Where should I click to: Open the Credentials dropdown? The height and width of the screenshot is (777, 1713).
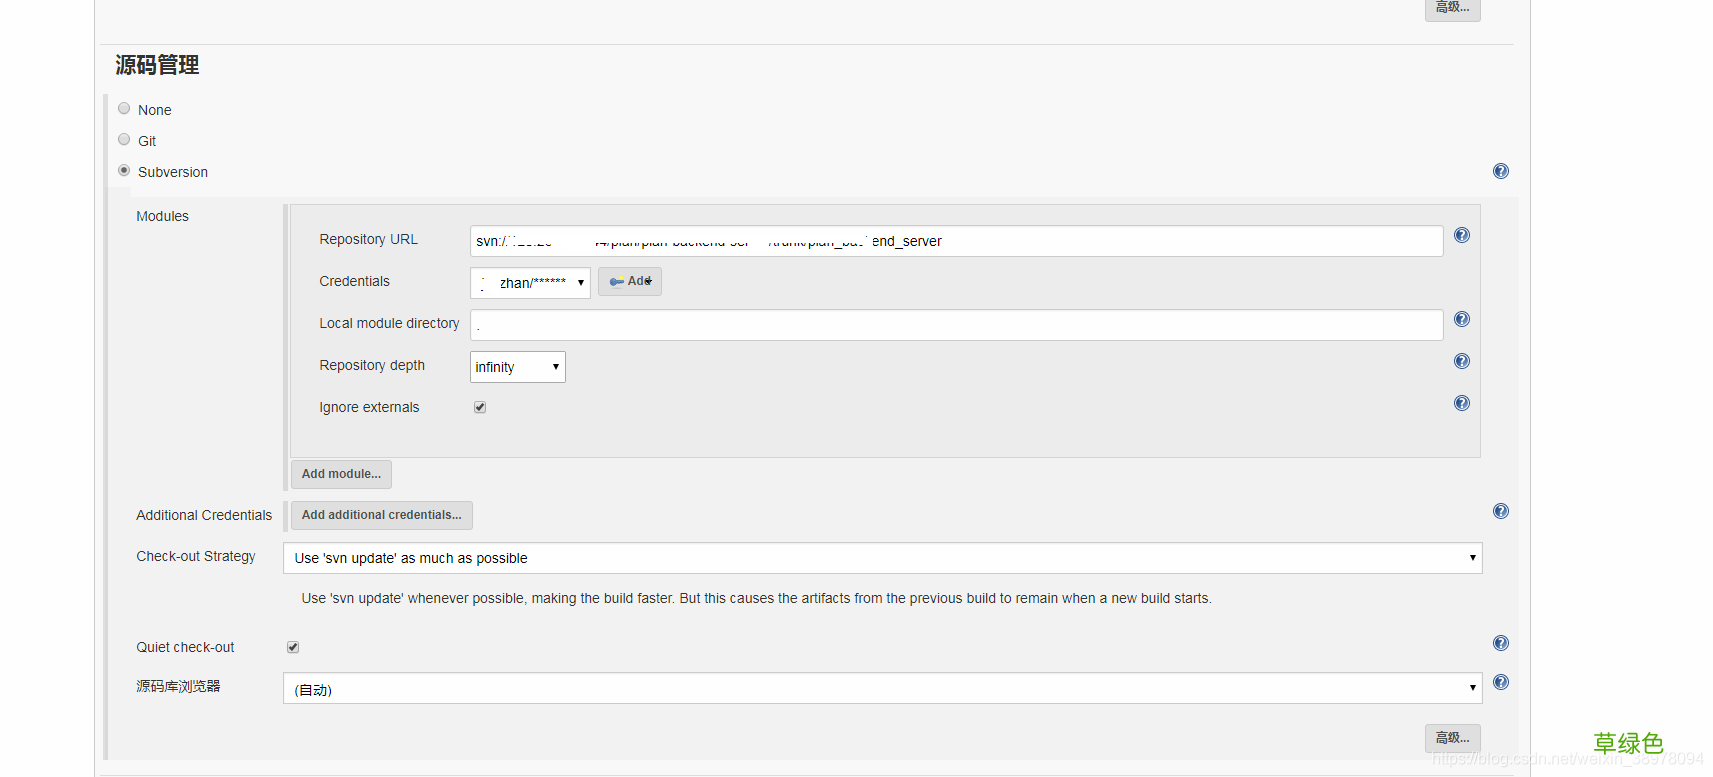click(530, 283)
